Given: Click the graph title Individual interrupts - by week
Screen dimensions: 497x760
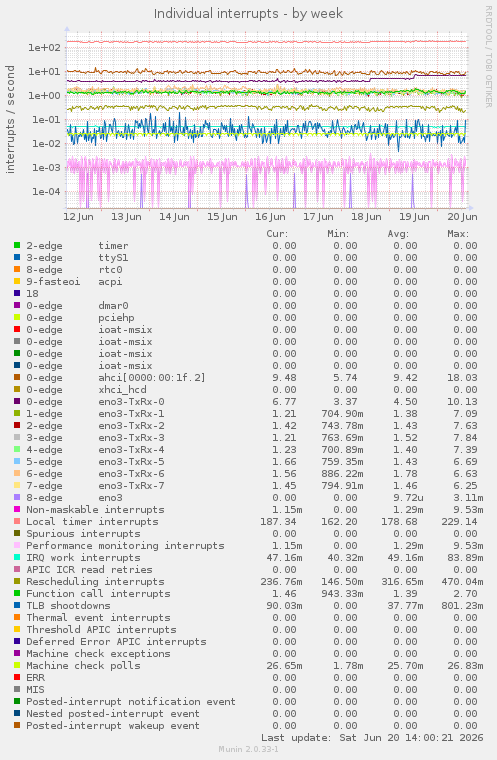Looking at the screenshot, I should coord(248,14).
